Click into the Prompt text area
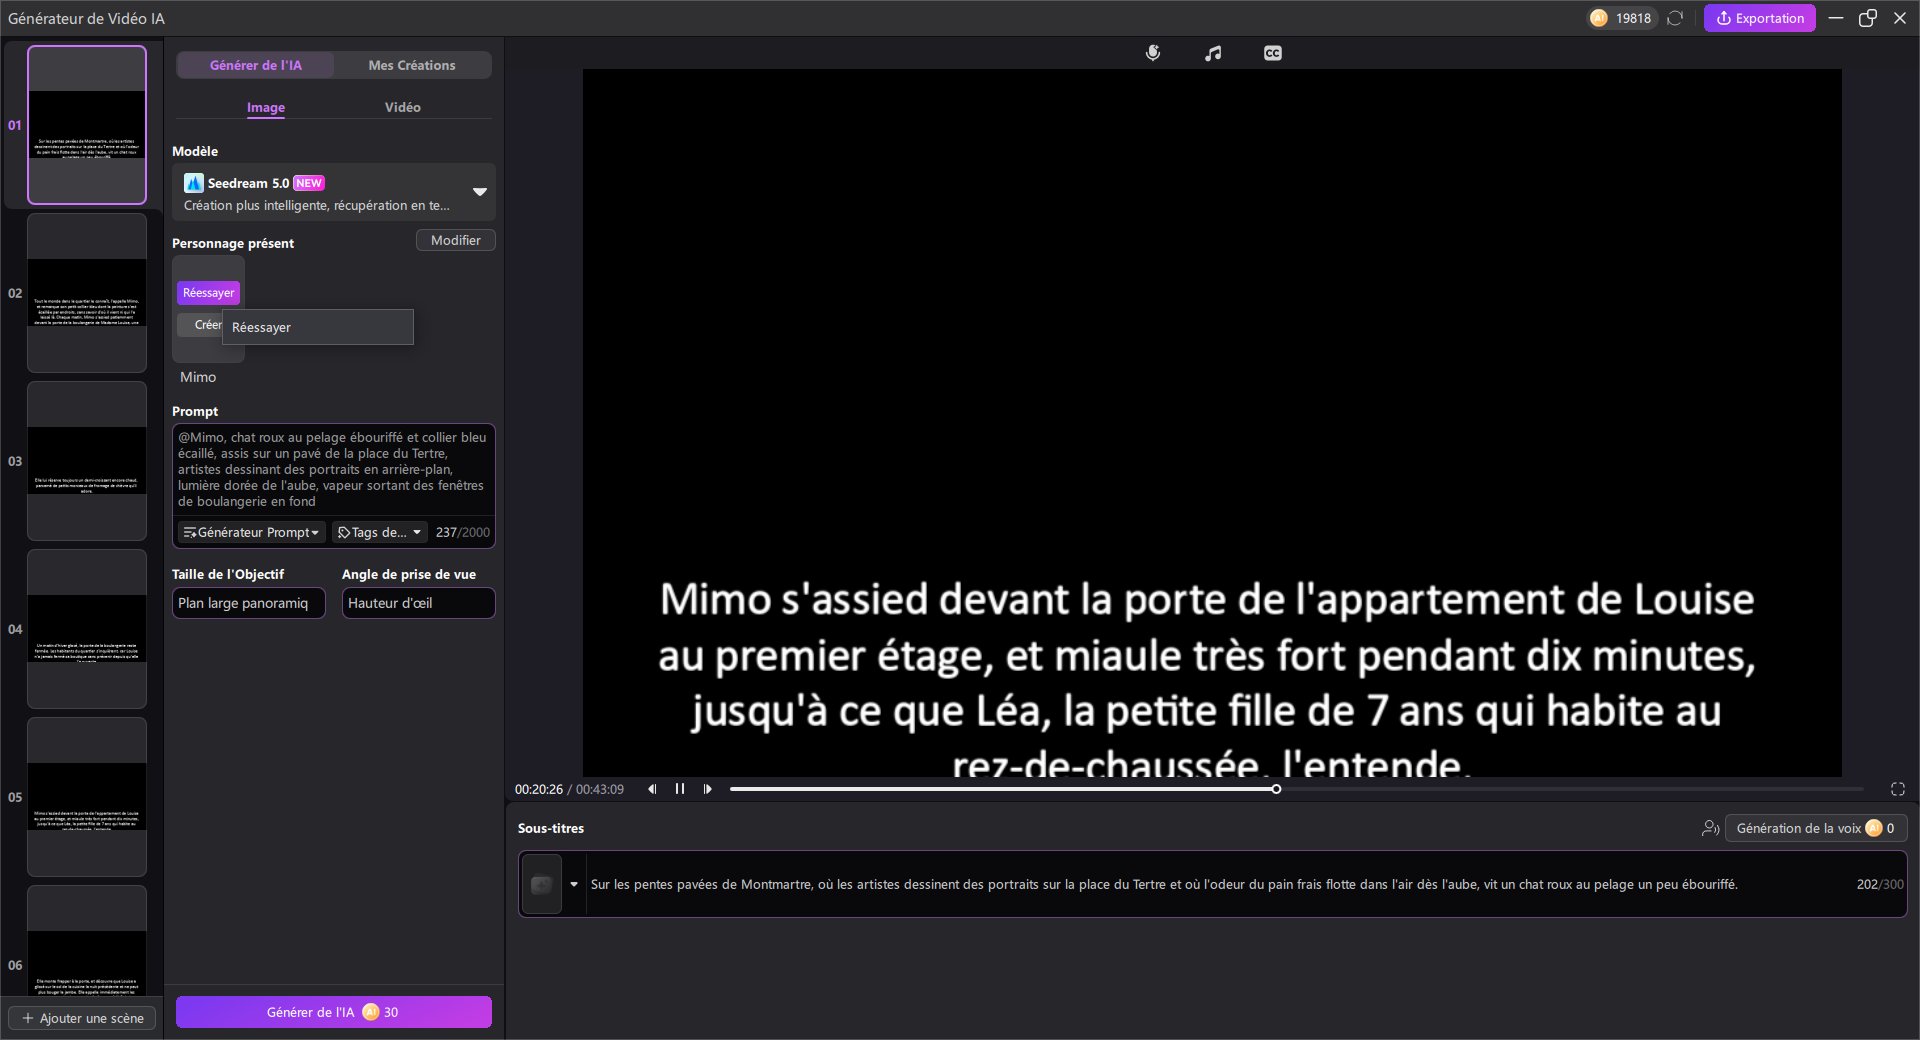 pos(333,469)
